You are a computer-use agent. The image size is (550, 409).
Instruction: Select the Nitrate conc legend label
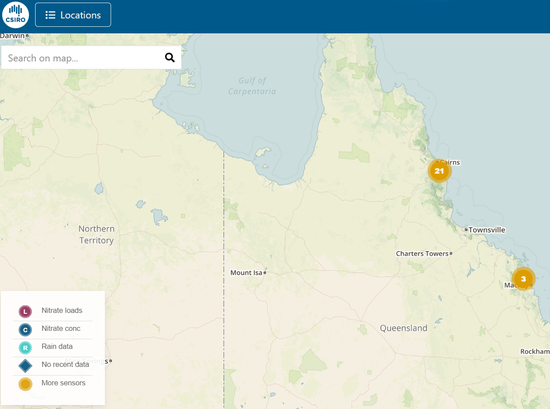coord(61,328)
